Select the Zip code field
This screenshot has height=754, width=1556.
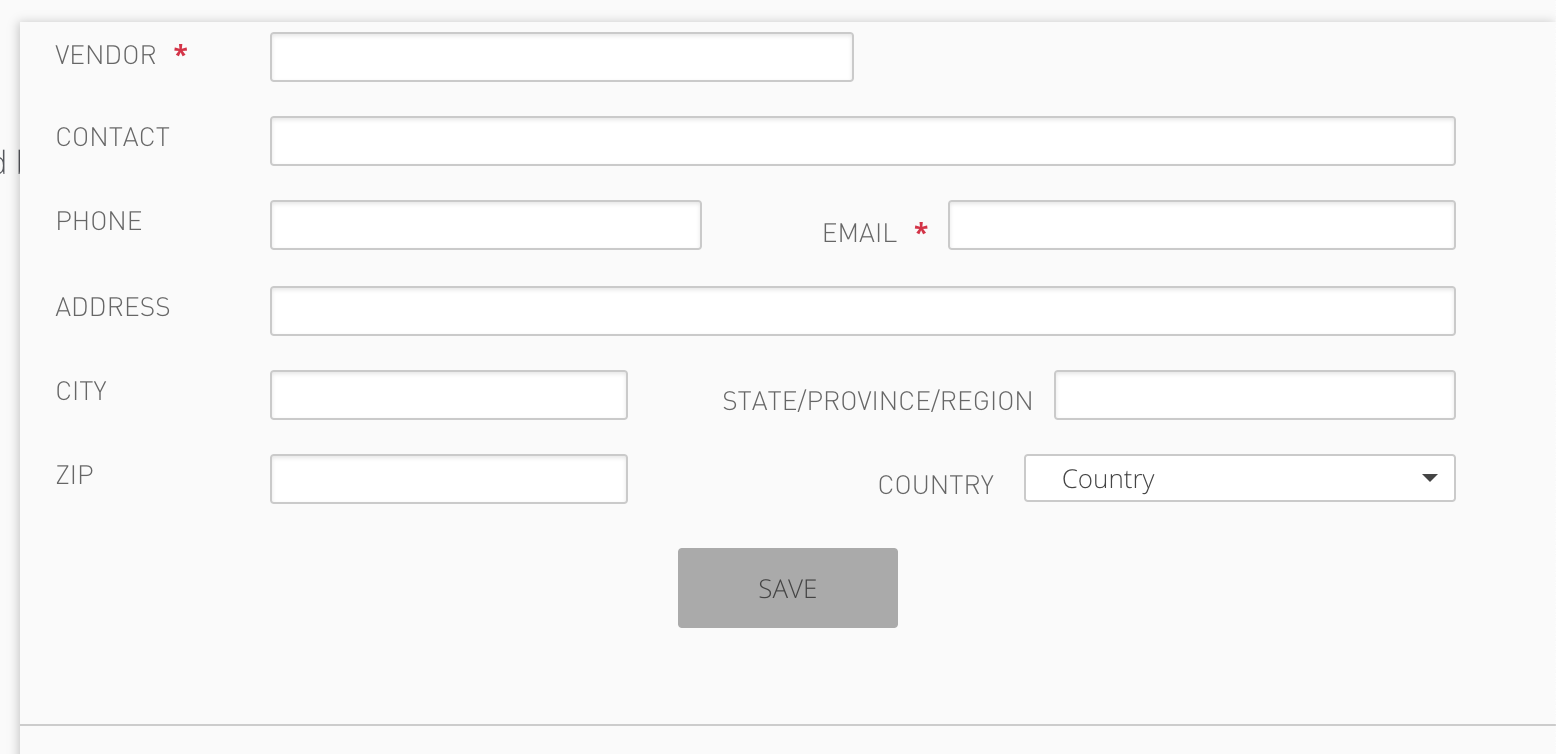pyautogui.click(x=448, y=479)
